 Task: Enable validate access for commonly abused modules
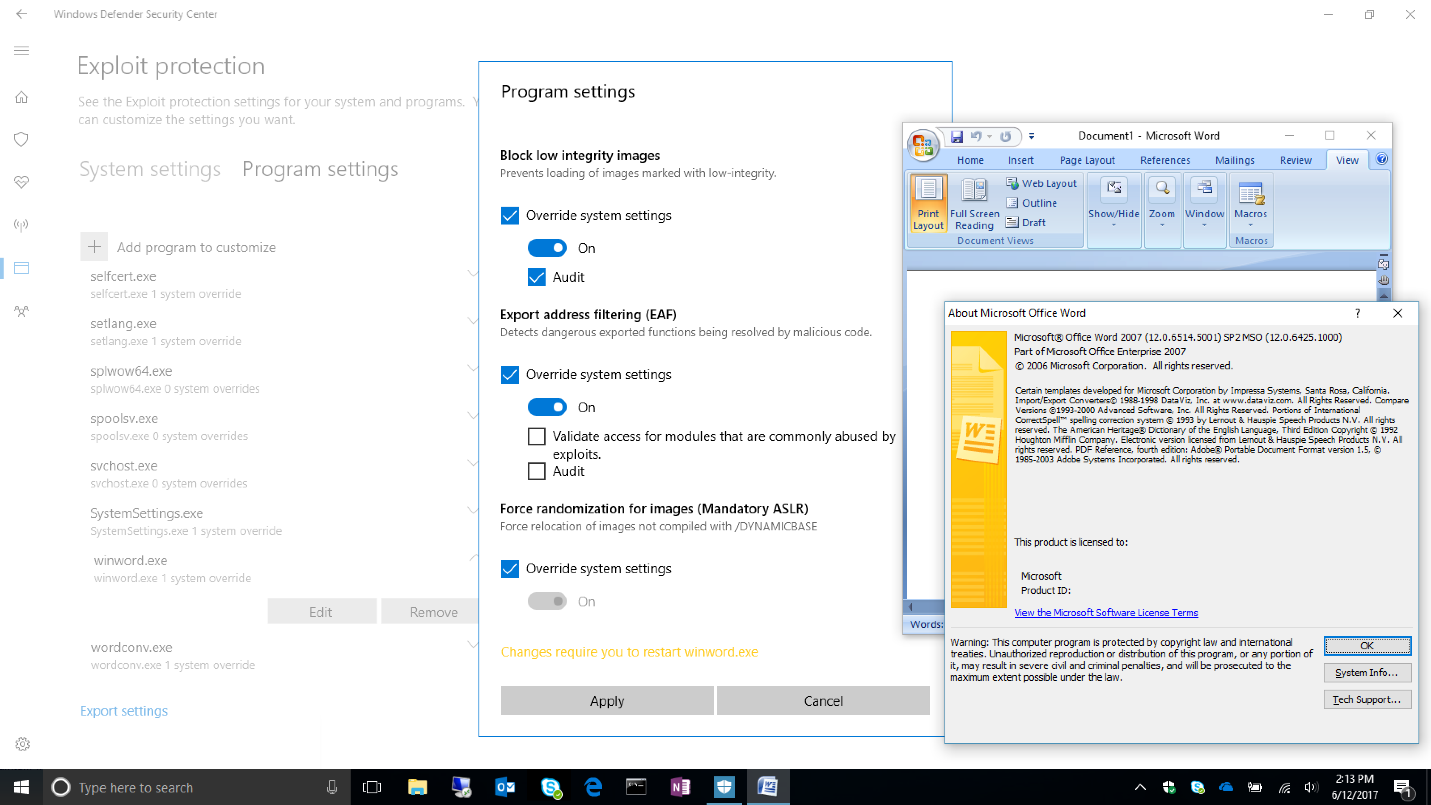pyautogui.click(x=537, y=436)
